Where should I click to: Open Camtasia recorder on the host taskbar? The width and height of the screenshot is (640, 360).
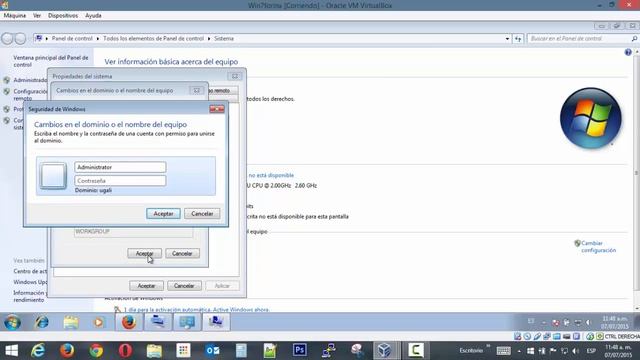coord(416,350)
